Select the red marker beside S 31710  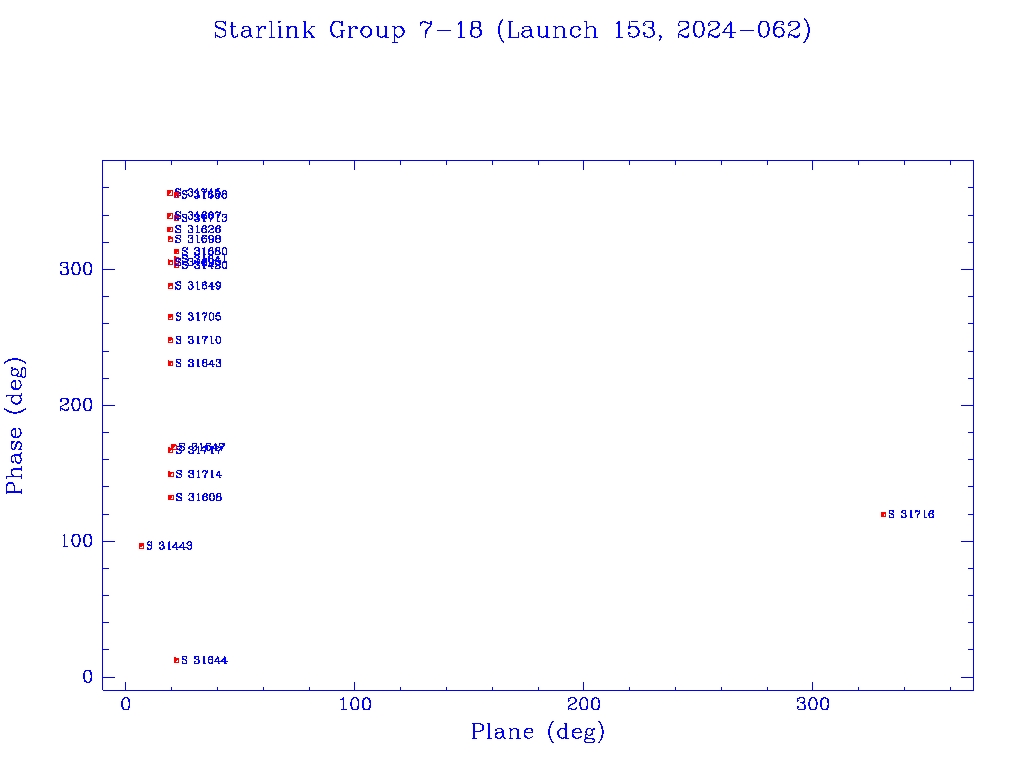(170, 340)
